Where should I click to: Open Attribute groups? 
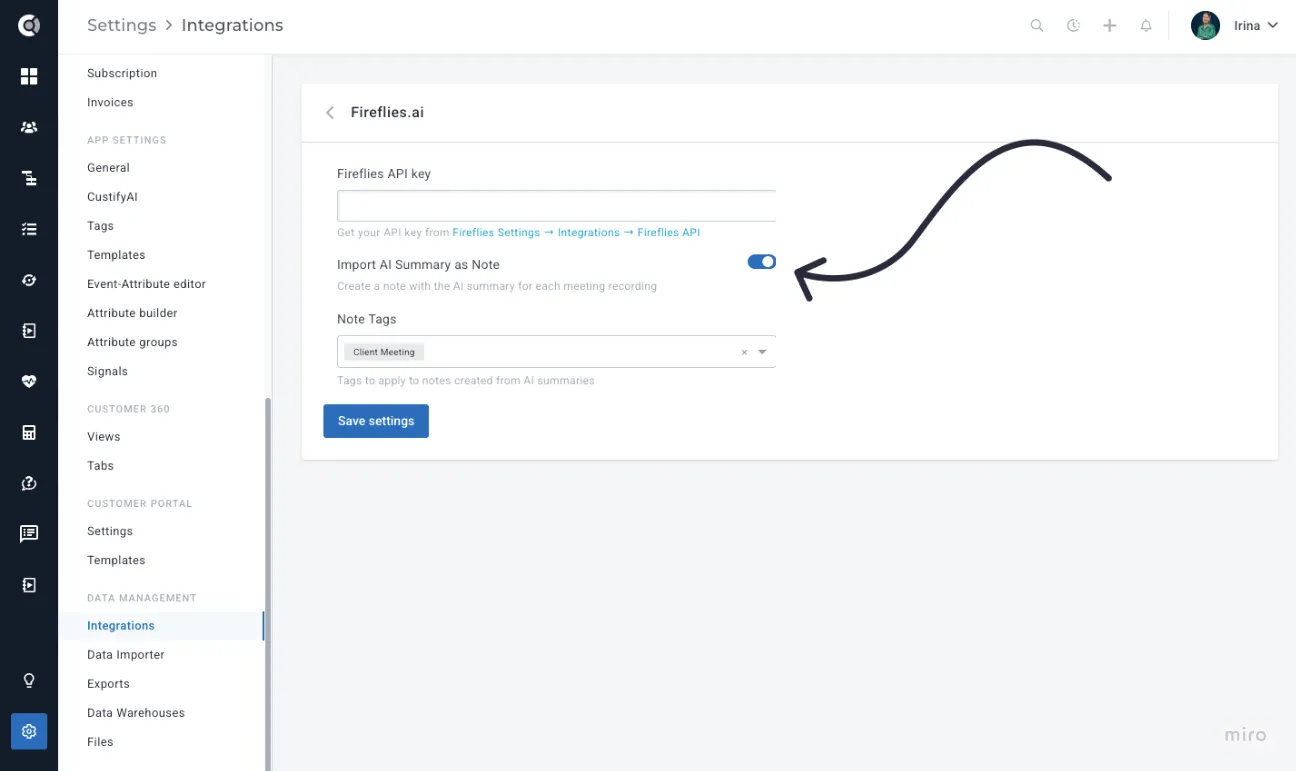pos(132,342)
